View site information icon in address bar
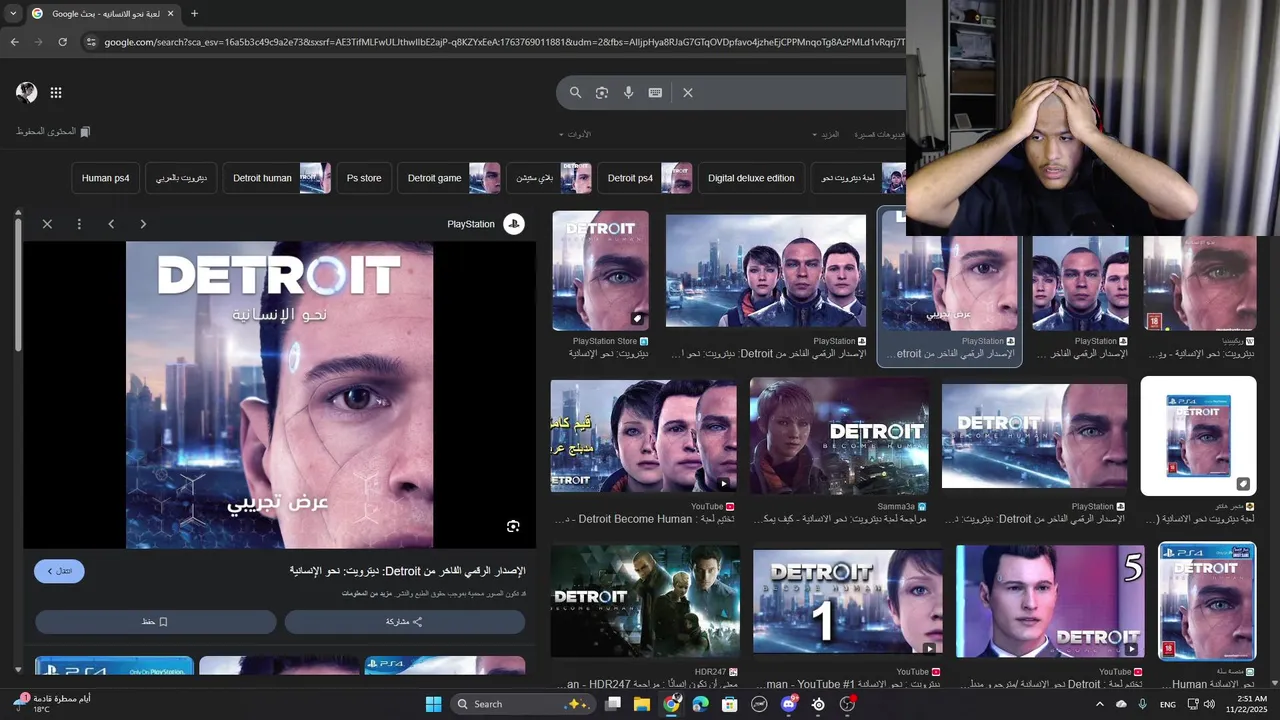This screenshot has width=1280, height=720. (x=91, y=42)
